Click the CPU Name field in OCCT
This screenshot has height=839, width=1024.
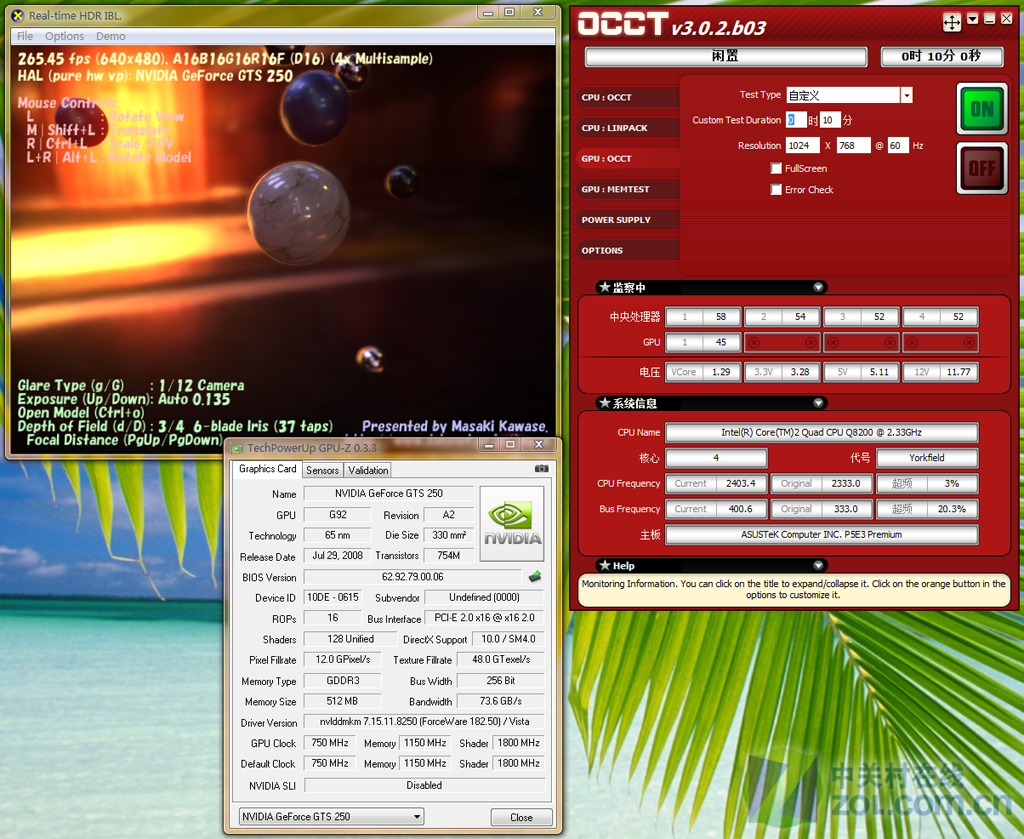[x=821, y=432]
